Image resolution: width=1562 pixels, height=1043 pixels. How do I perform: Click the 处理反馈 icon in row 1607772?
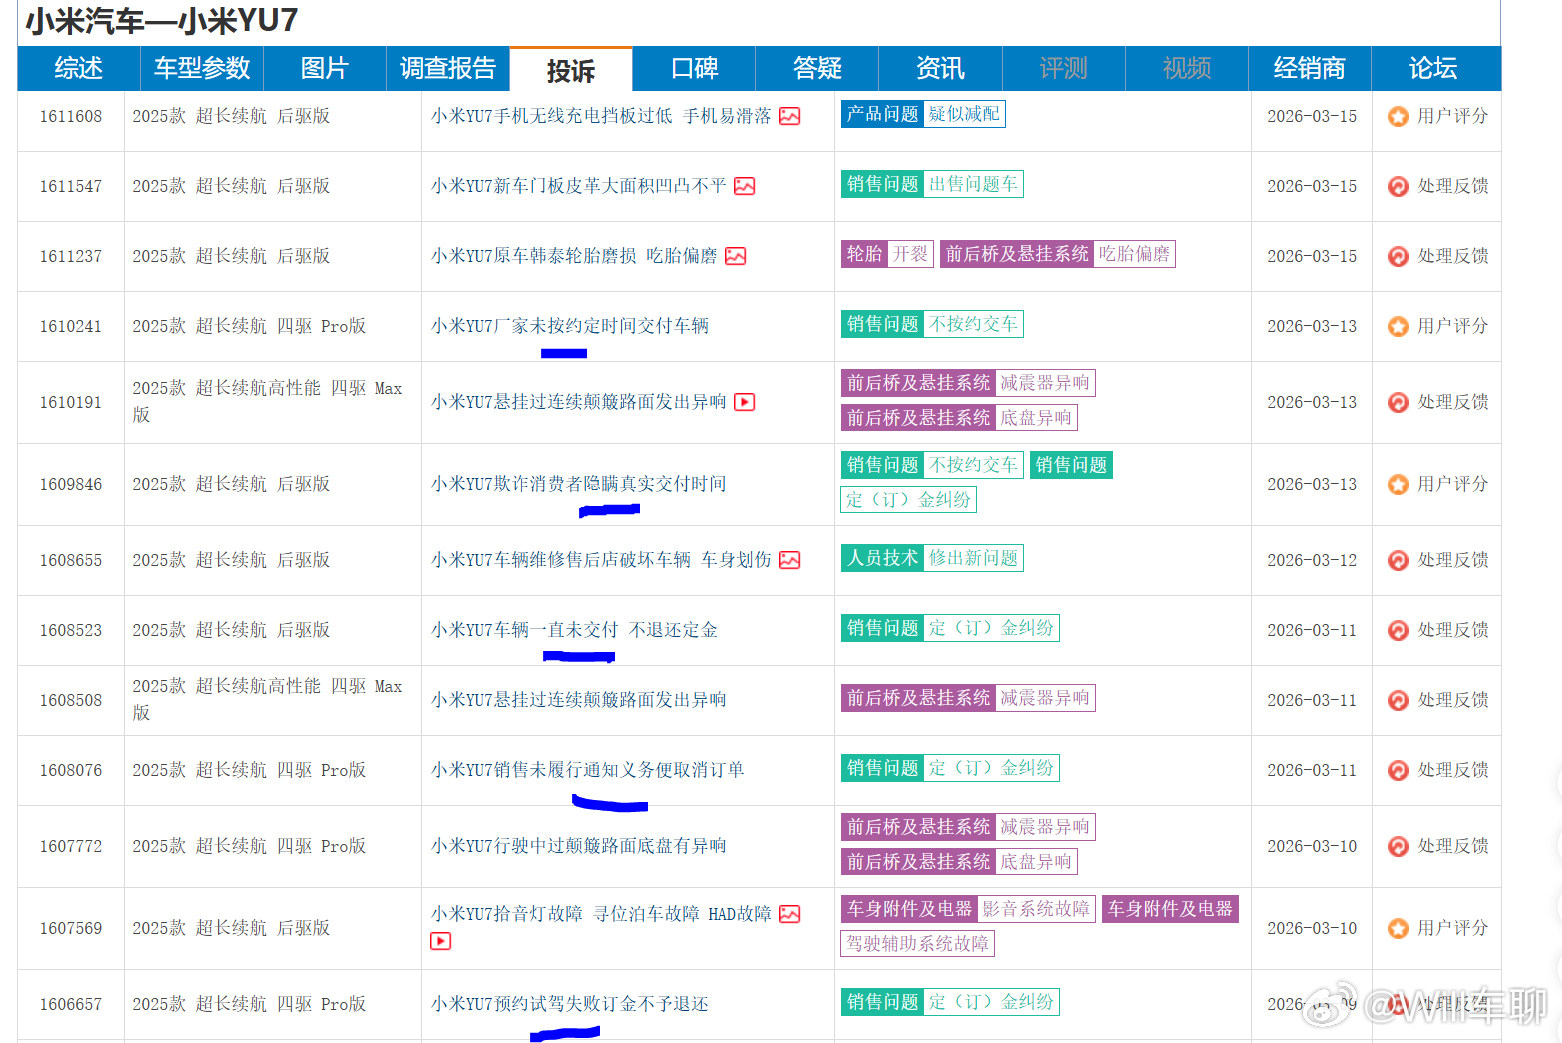point(1398,846)
